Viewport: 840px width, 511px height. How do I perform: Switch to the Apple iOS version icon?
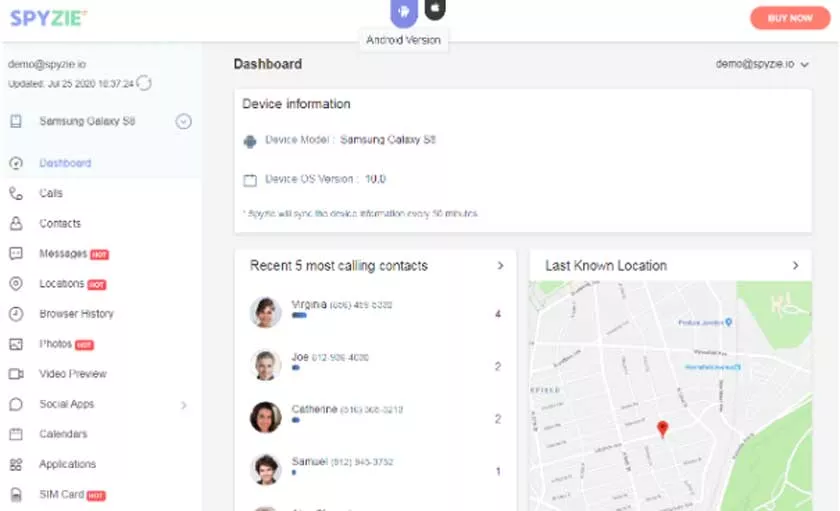pos(435,9)
